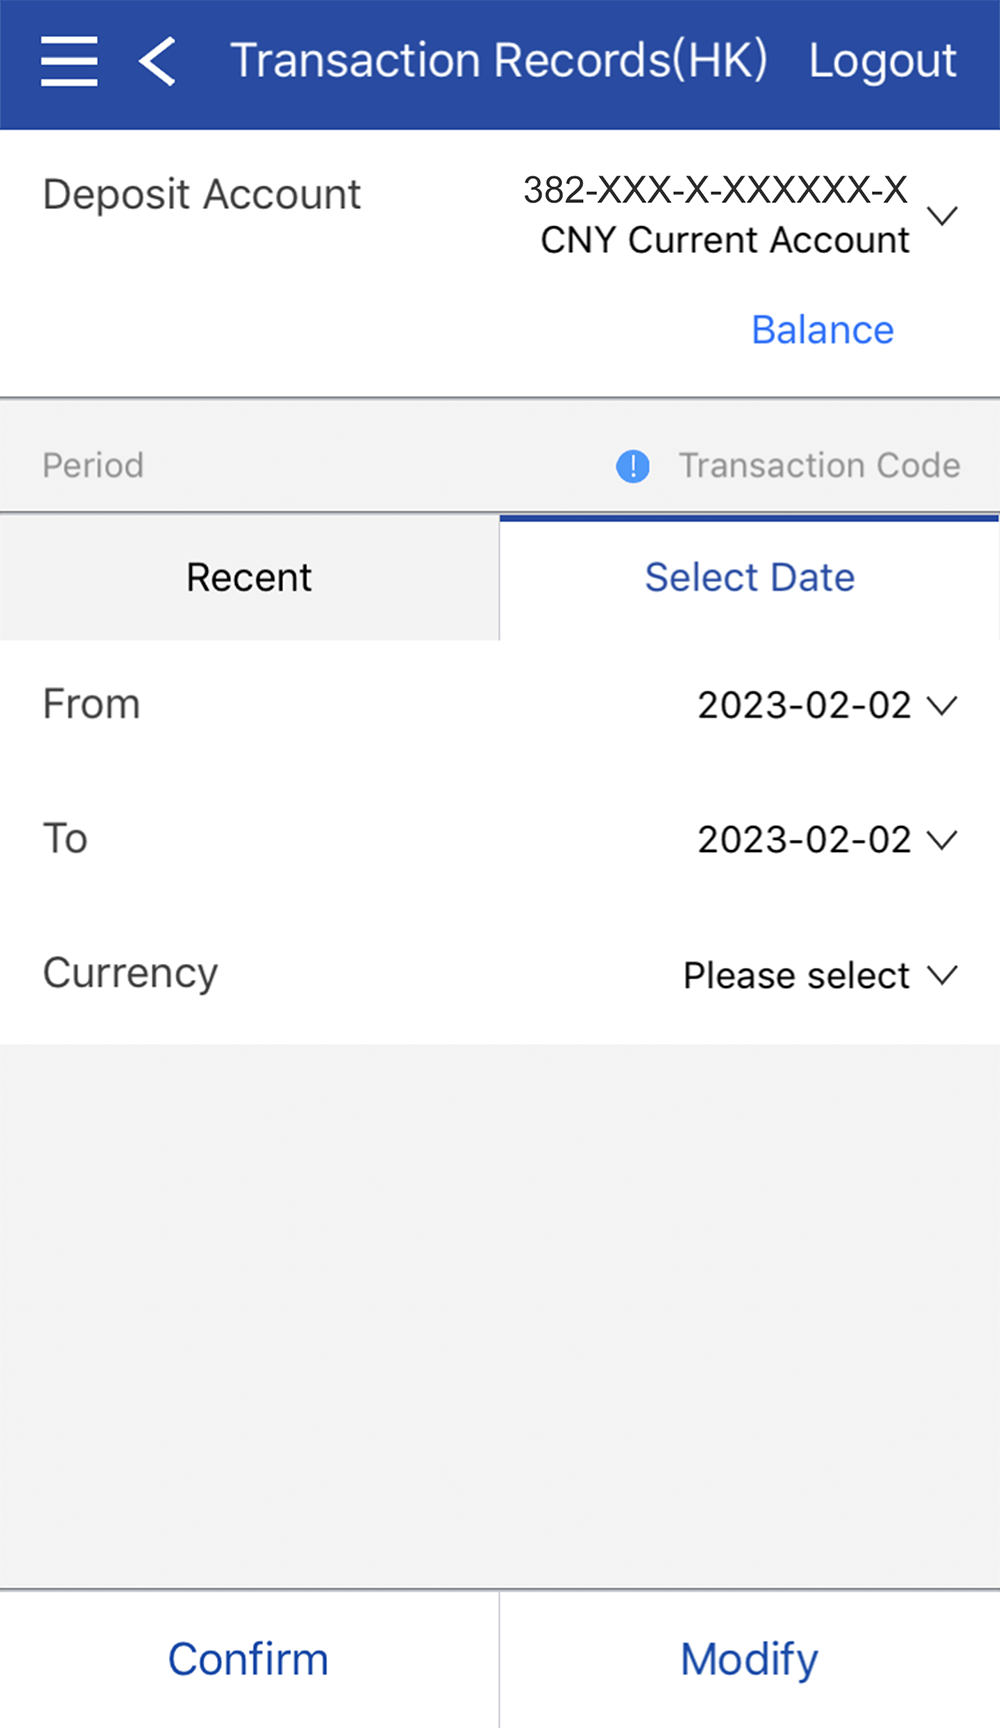Screen dimensions: 1000x1728
Task: Switch to the Recent tab
Action: pos(249,577)
